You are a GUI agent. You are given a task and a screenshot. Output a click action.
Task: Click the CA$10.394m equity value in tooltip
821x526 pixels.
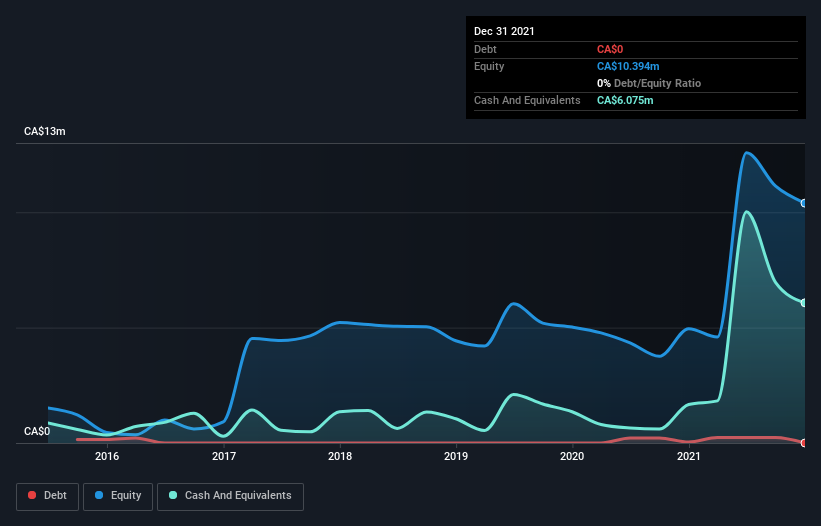coord(628,66)
